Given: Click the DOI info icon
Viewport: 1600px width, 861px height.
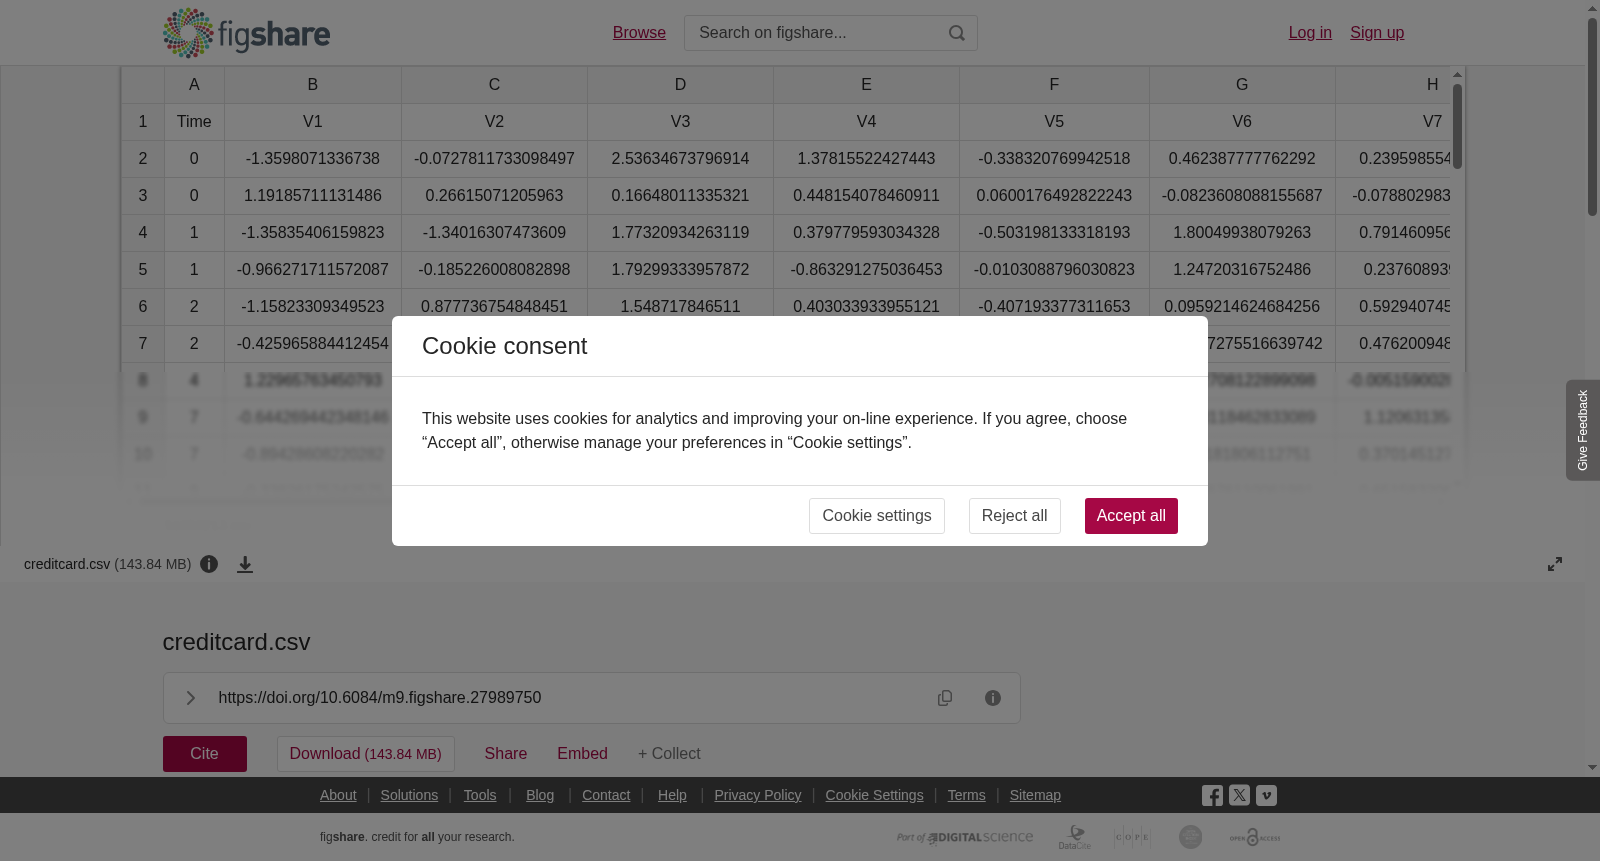Looking at the screenshot, I should [993, 698].
